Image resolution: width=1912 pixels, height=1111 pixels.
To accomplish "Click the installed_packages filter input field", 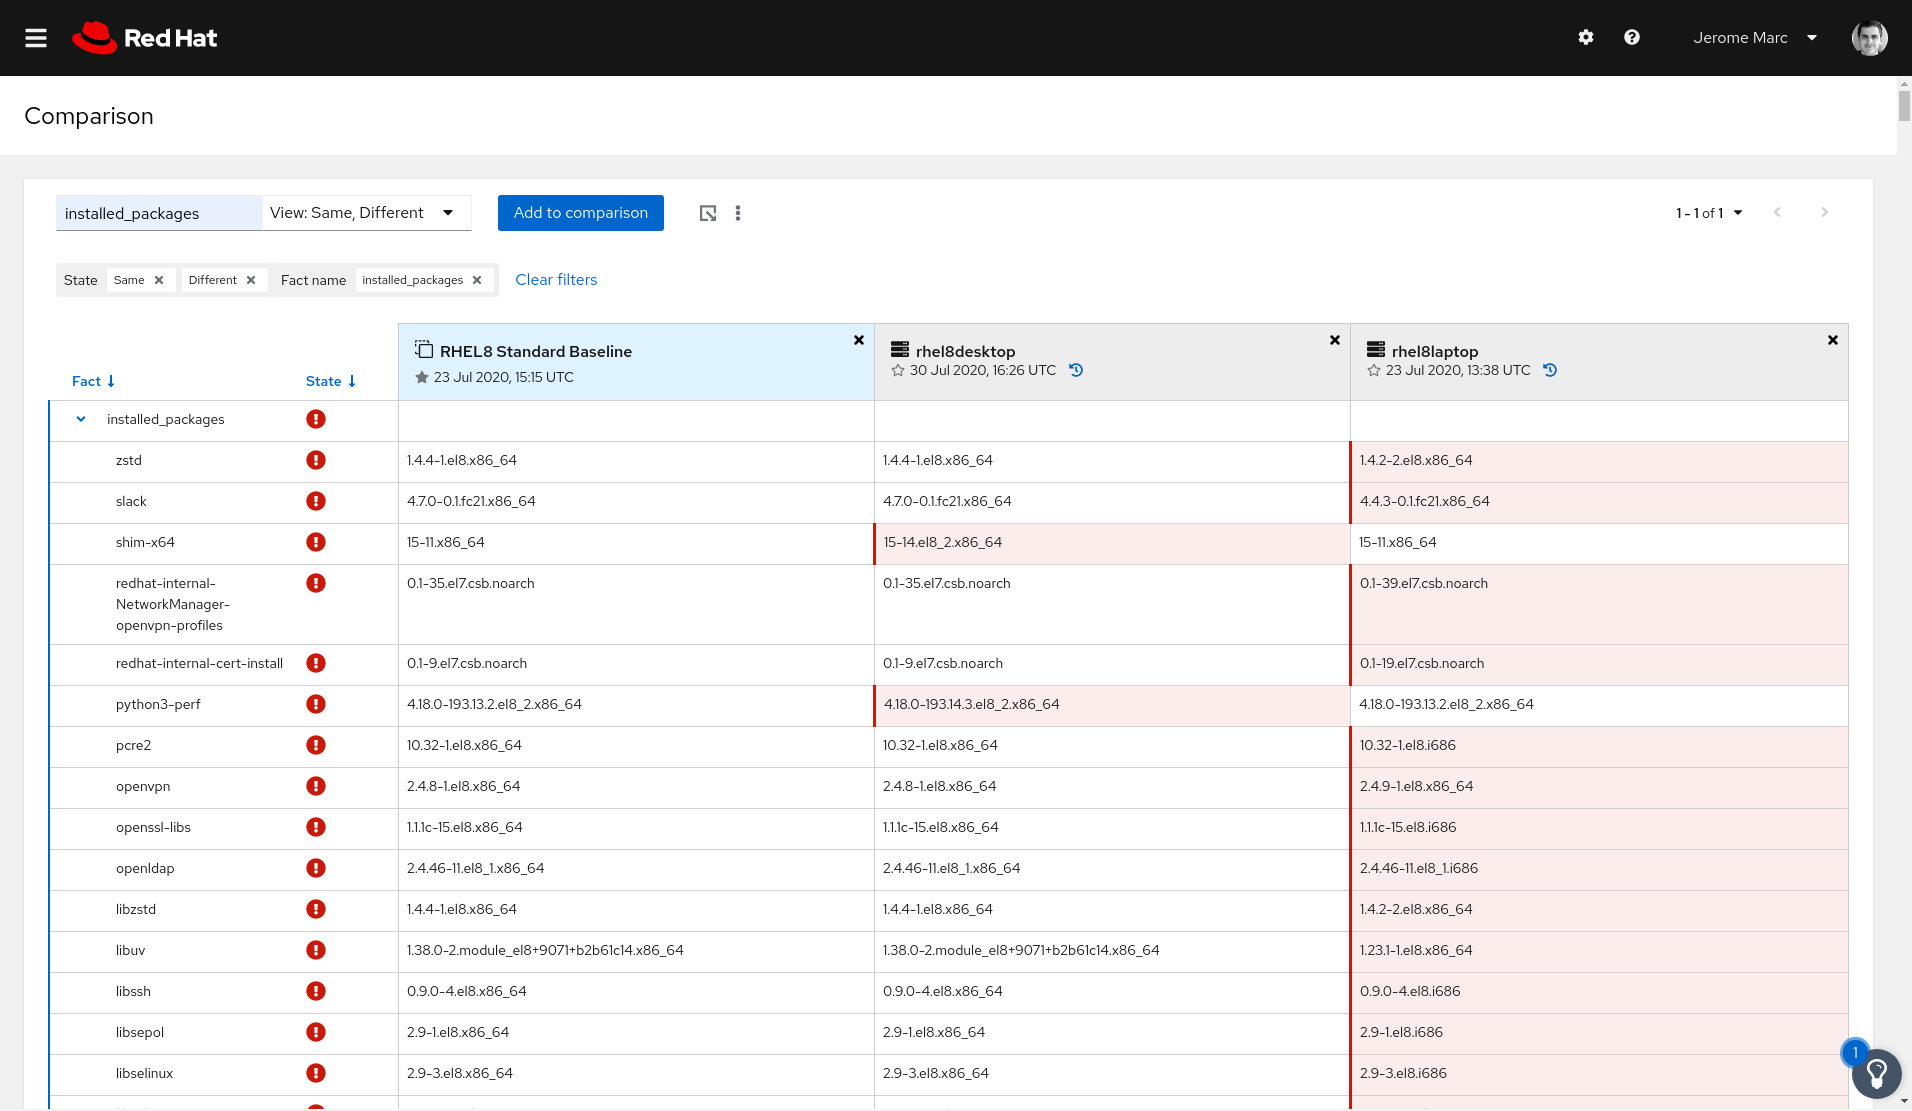I will point(159,213).
